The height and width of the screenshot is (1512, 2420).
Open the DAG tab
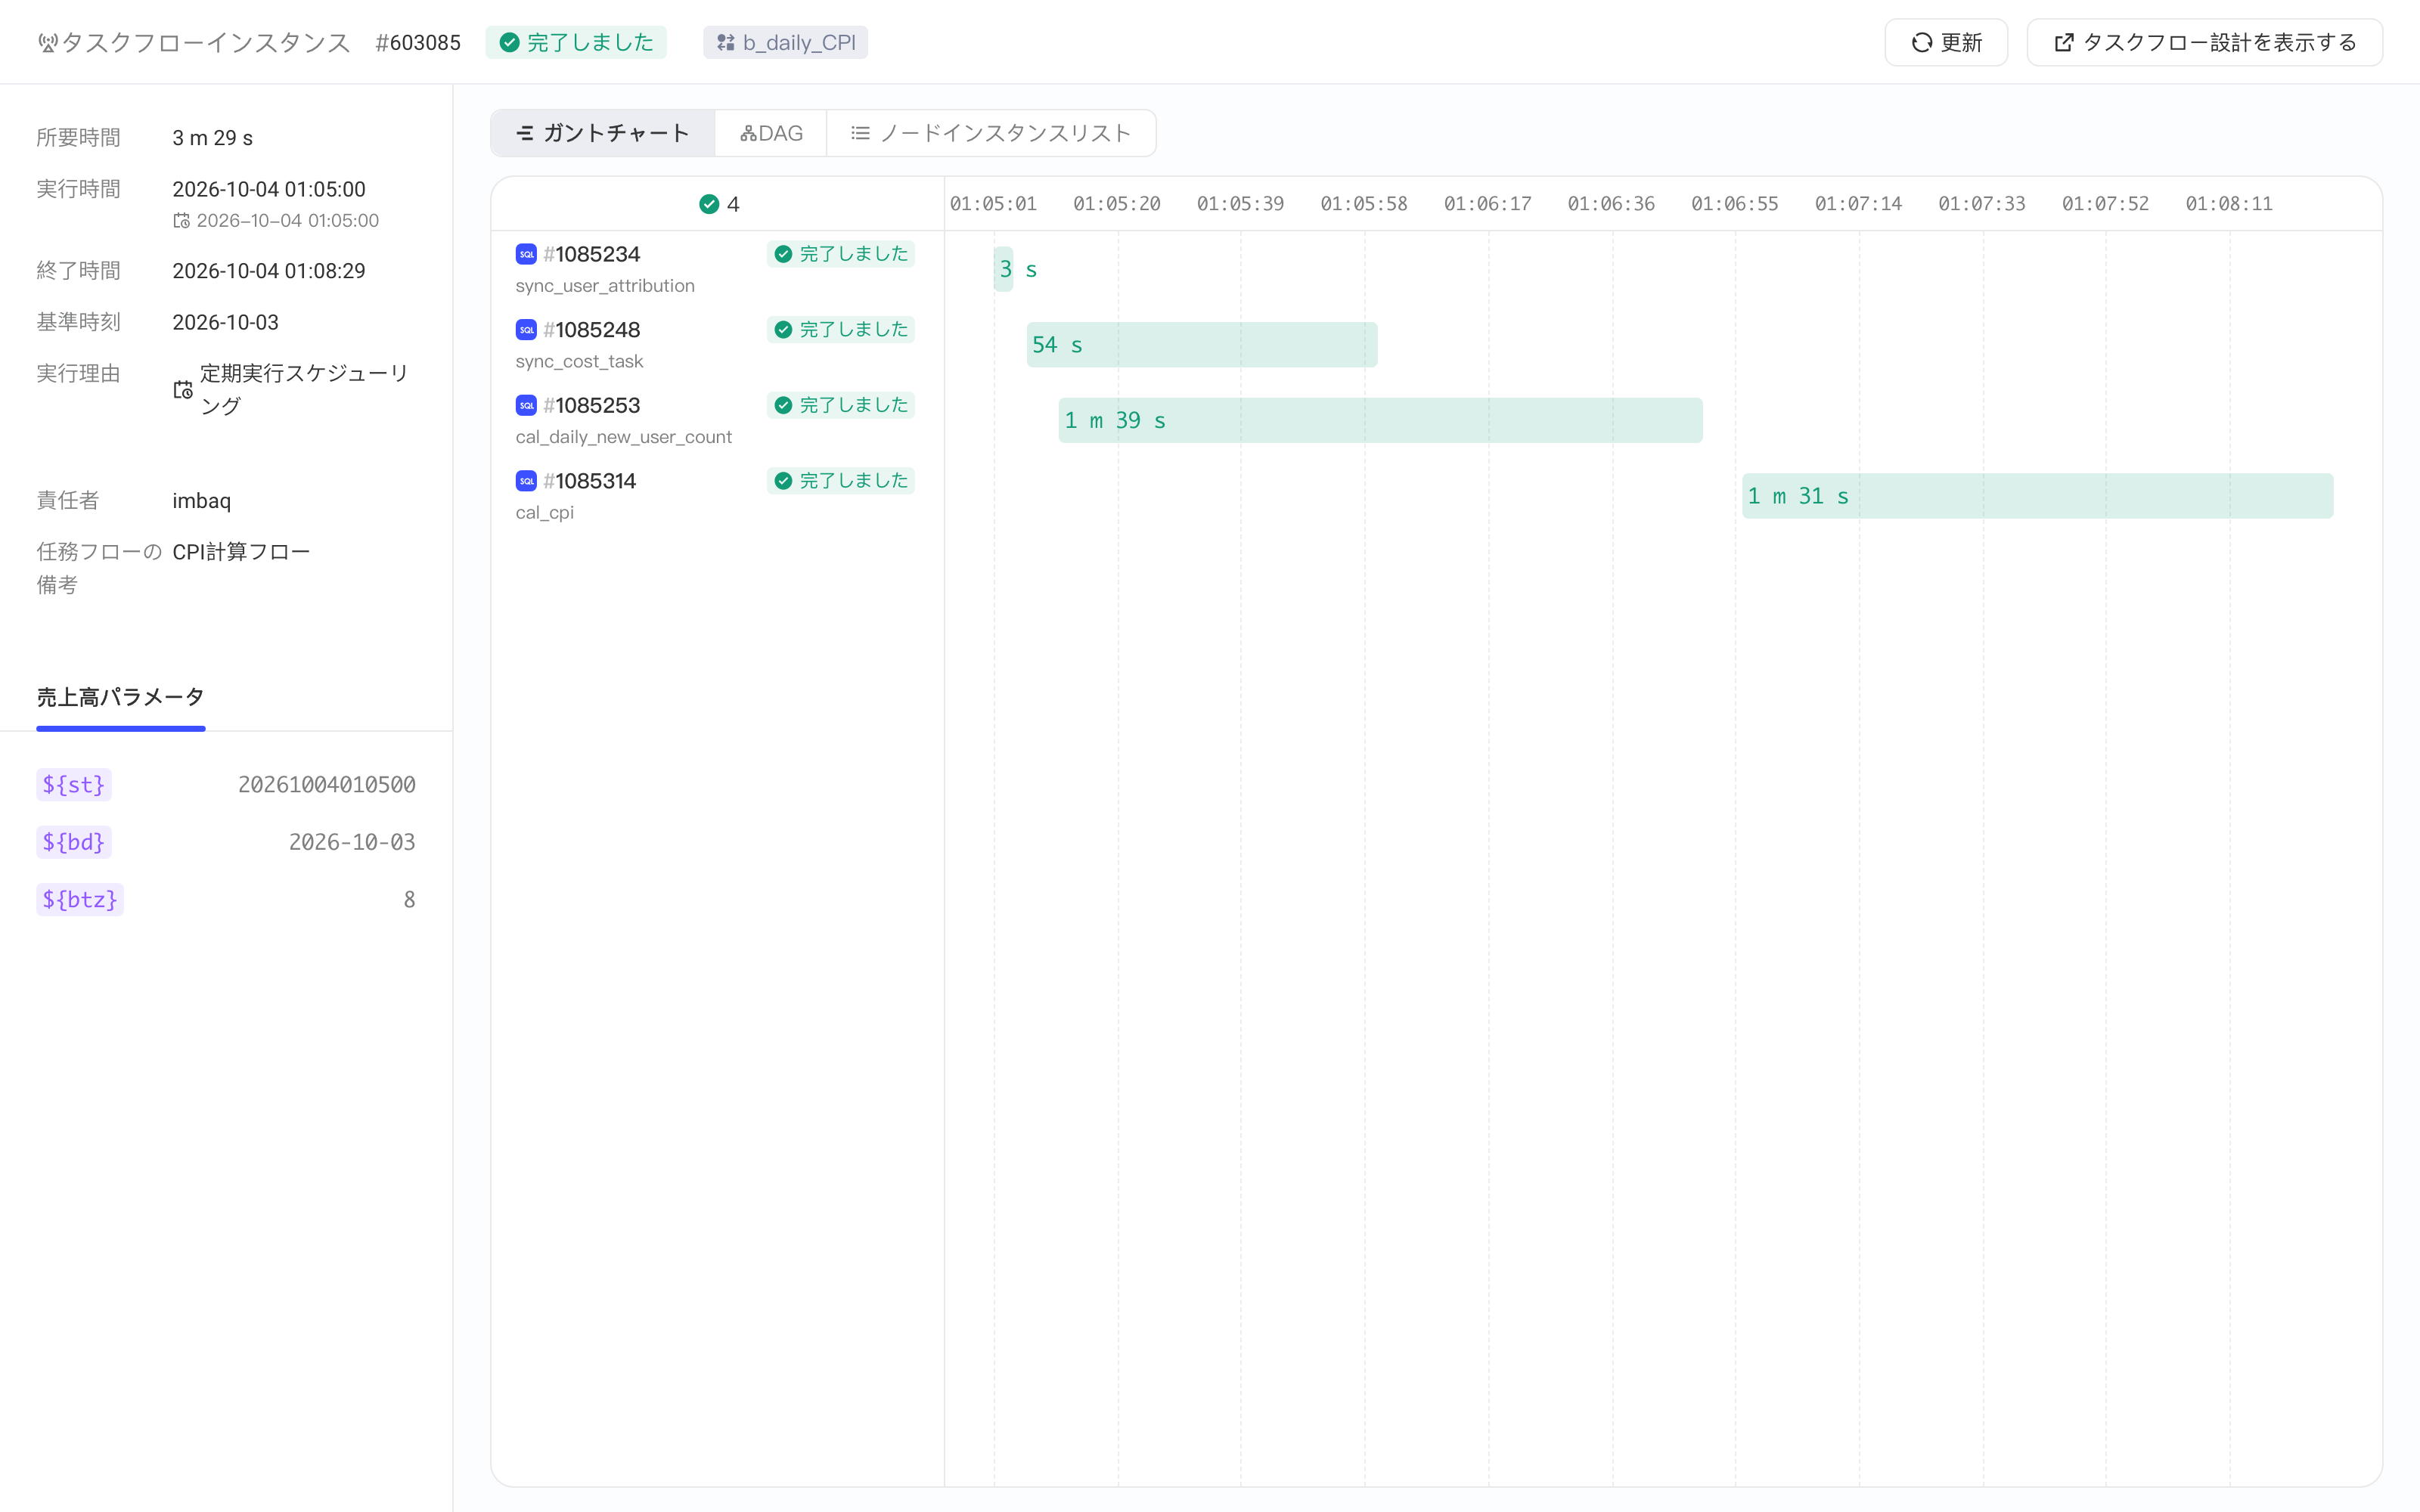click(771, 133)
